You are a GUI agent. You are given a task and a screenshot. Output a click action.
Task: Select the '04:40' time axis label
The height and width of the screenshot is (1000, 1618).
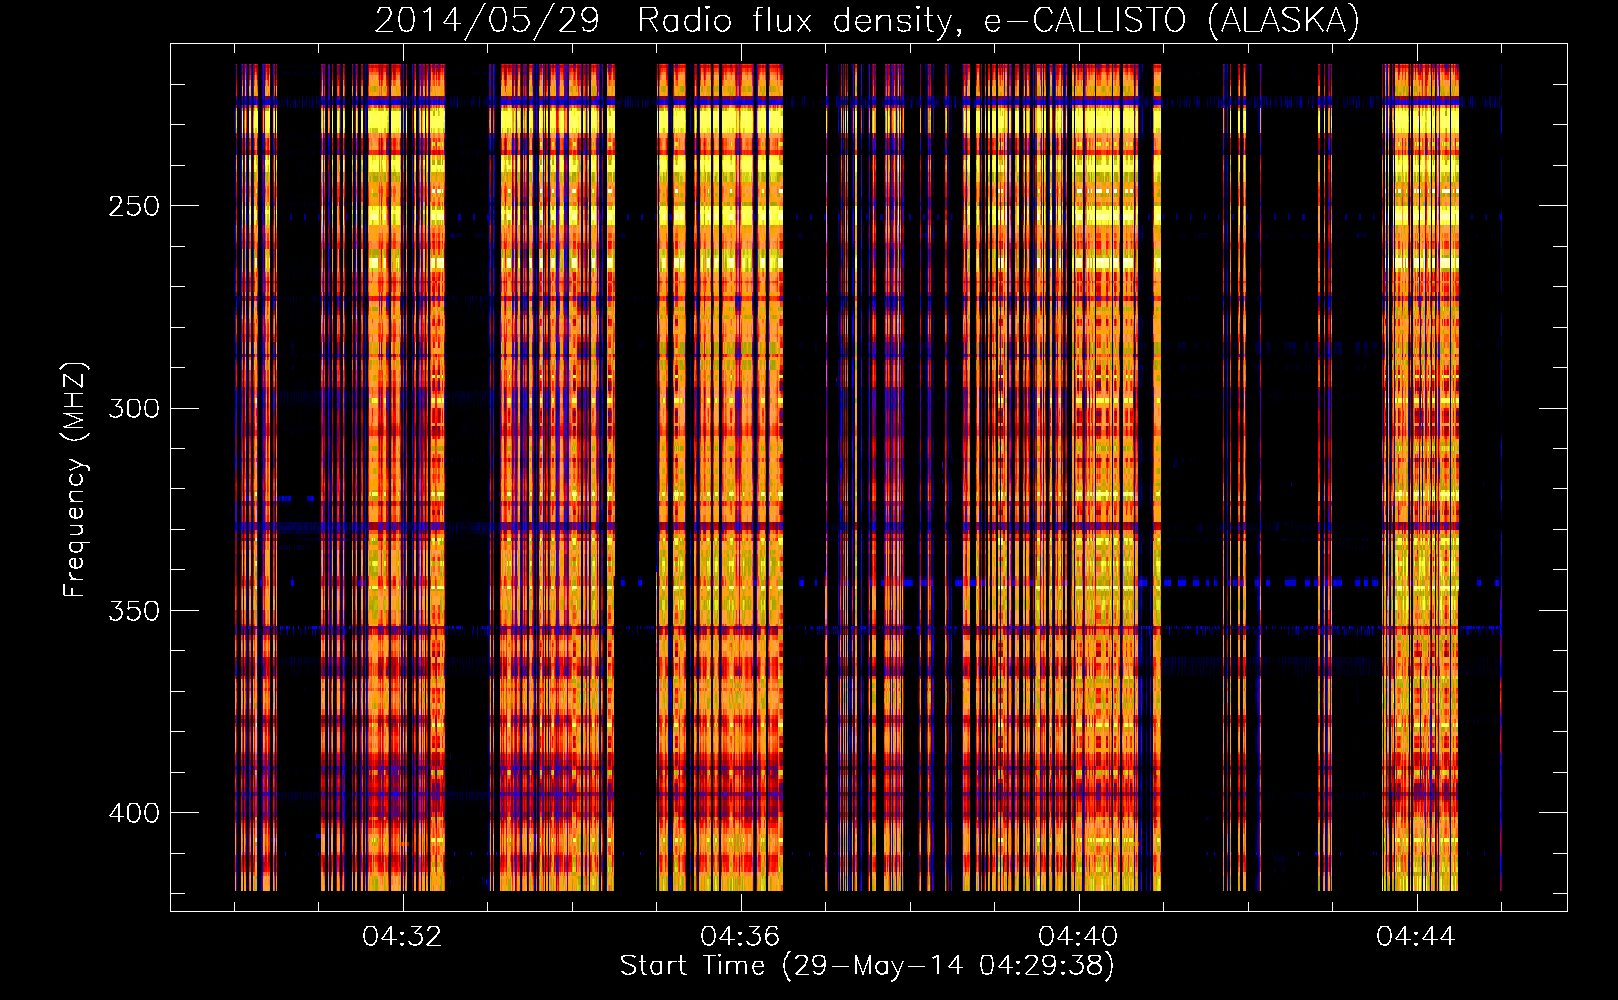(1078, 937)
